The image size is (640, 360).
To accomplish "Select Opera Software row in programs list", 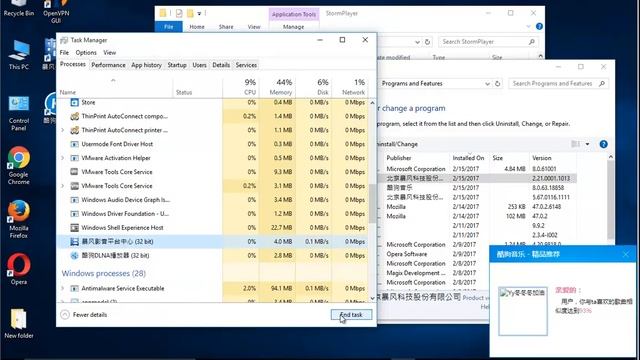I will [476, 254].
